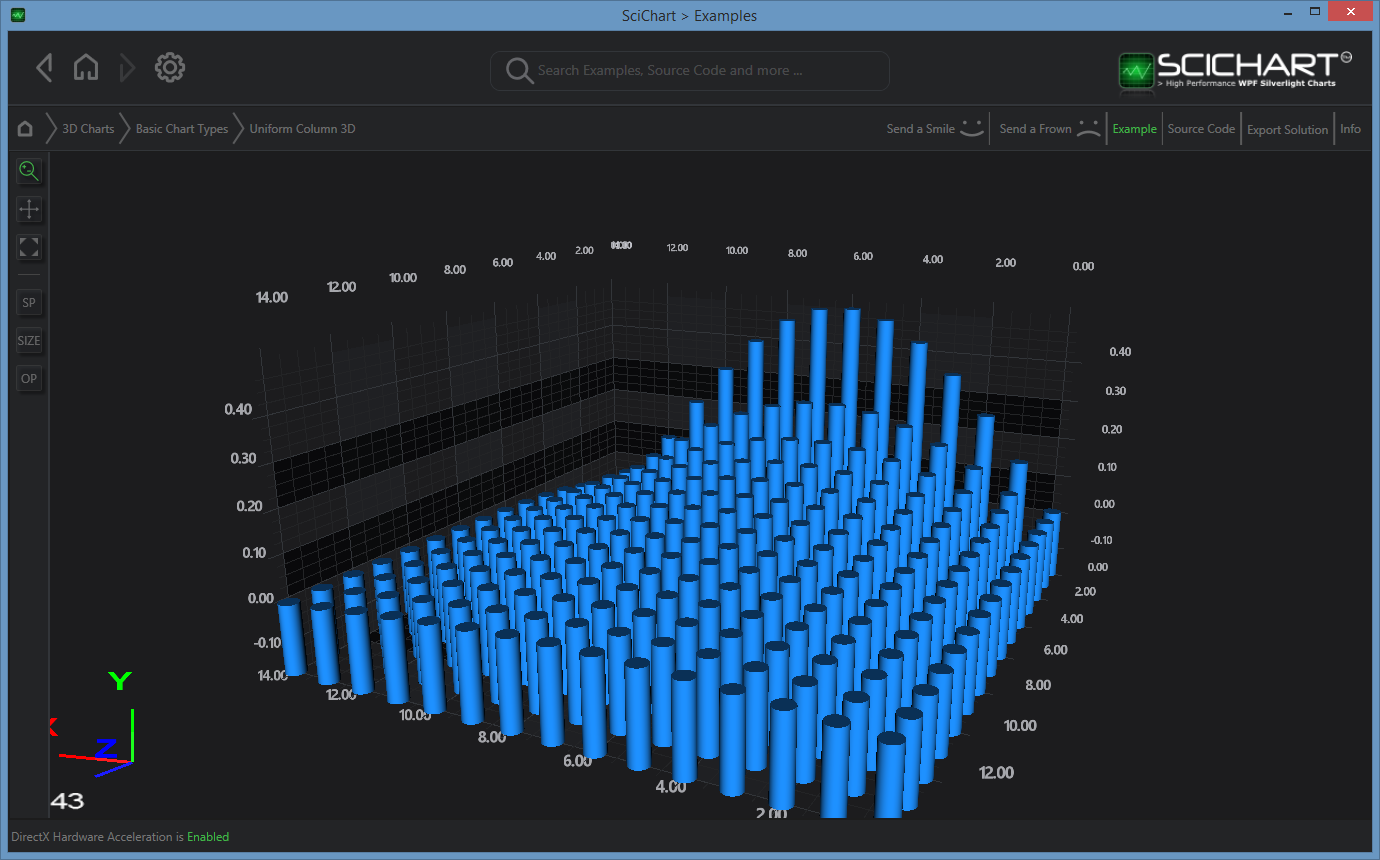The width and height of the screenshot is (1380, 860).
Task: Open the Uniform Column 3D breadcrumb
Action: (302, 129)
